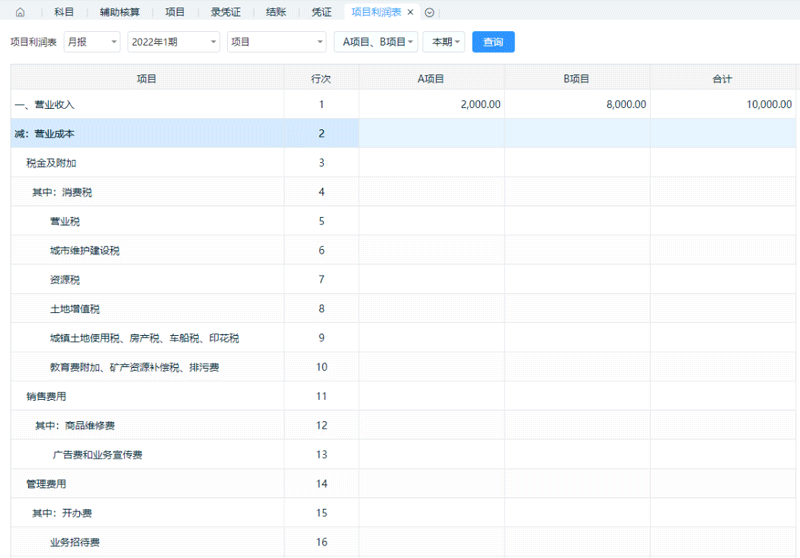Select the 管理费用 row
The width and height of the screenshot is (800, 558).
pos(403,484)
